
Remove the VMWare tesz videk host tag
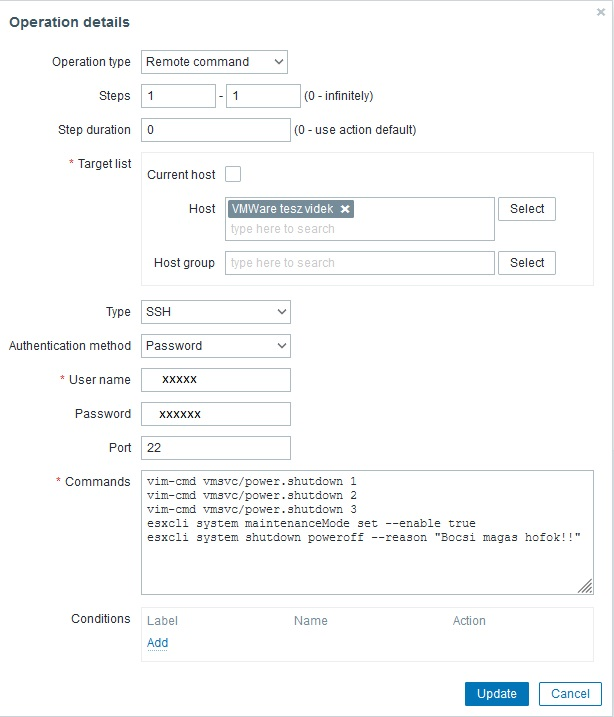click(345, 209)
